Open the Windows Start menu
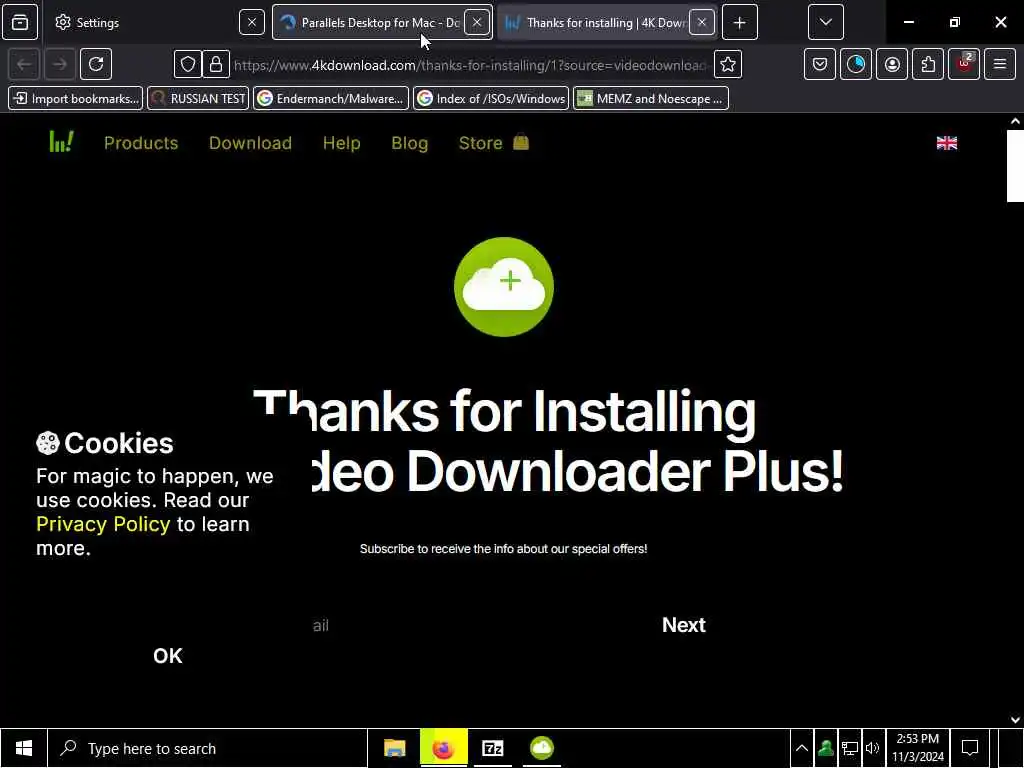Viewport: 1024px width, 768px height. coord(24,748)
